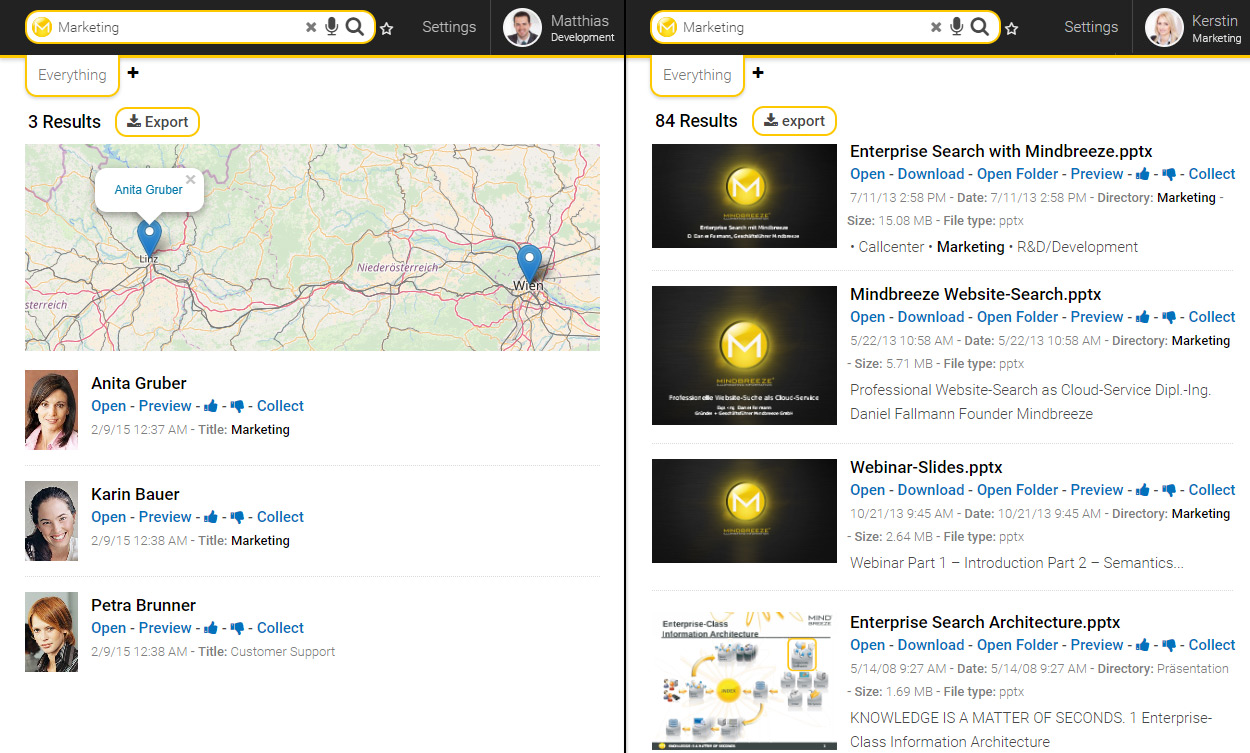1250x753 pixels.
Task: Preview Webinar-Slides.pptx
Action: 1097,490
